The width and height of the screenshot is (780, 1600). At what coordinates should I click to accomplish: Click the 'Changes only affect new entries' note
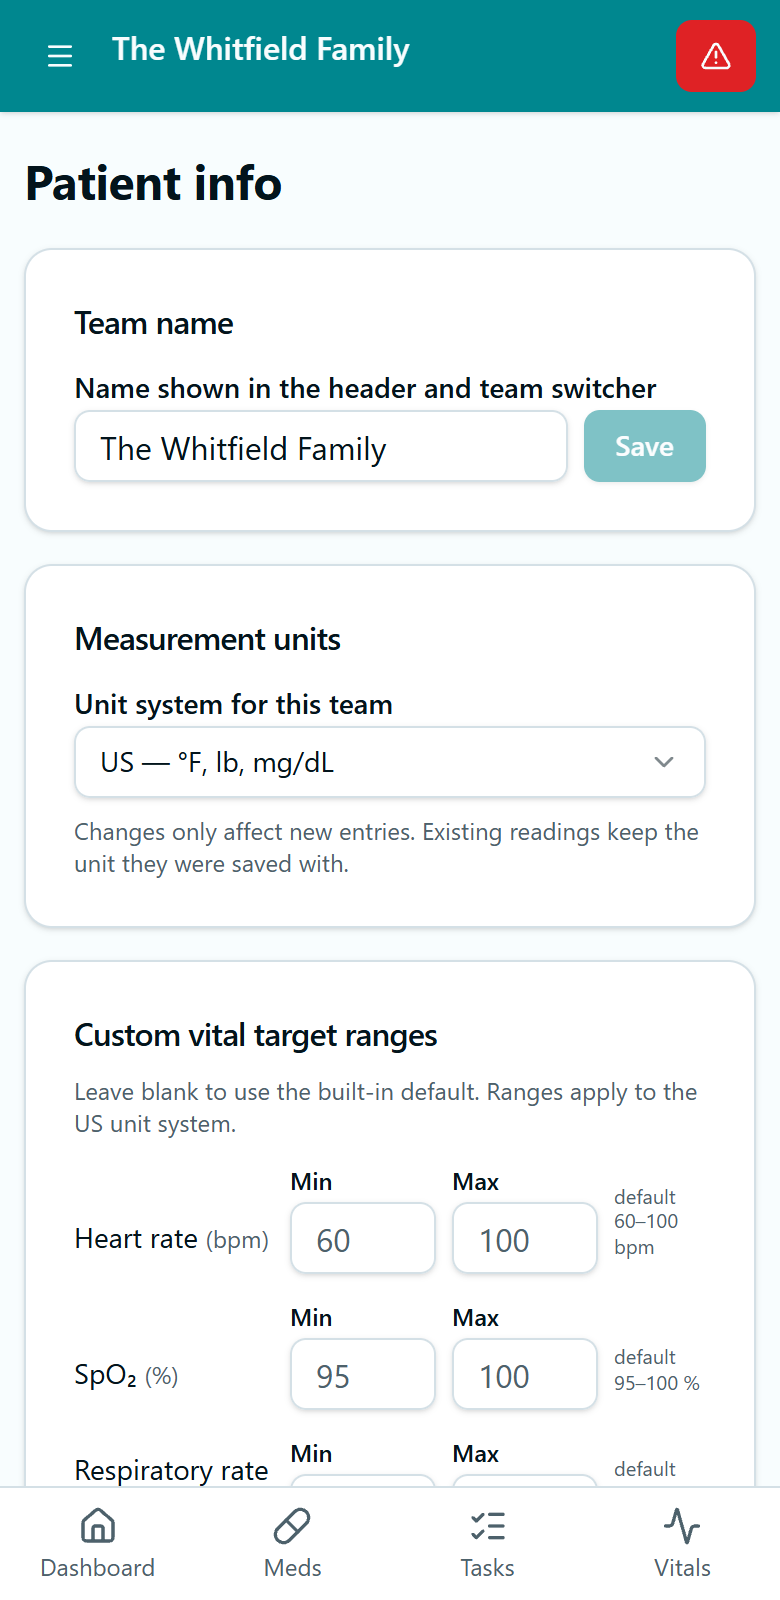coord(387,848)
